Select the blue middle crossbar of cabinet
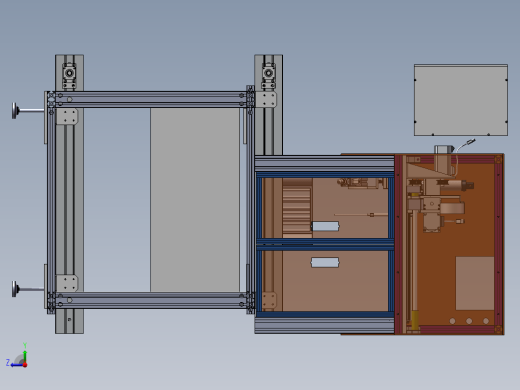 pyautogui.click(x=325, y=244)
